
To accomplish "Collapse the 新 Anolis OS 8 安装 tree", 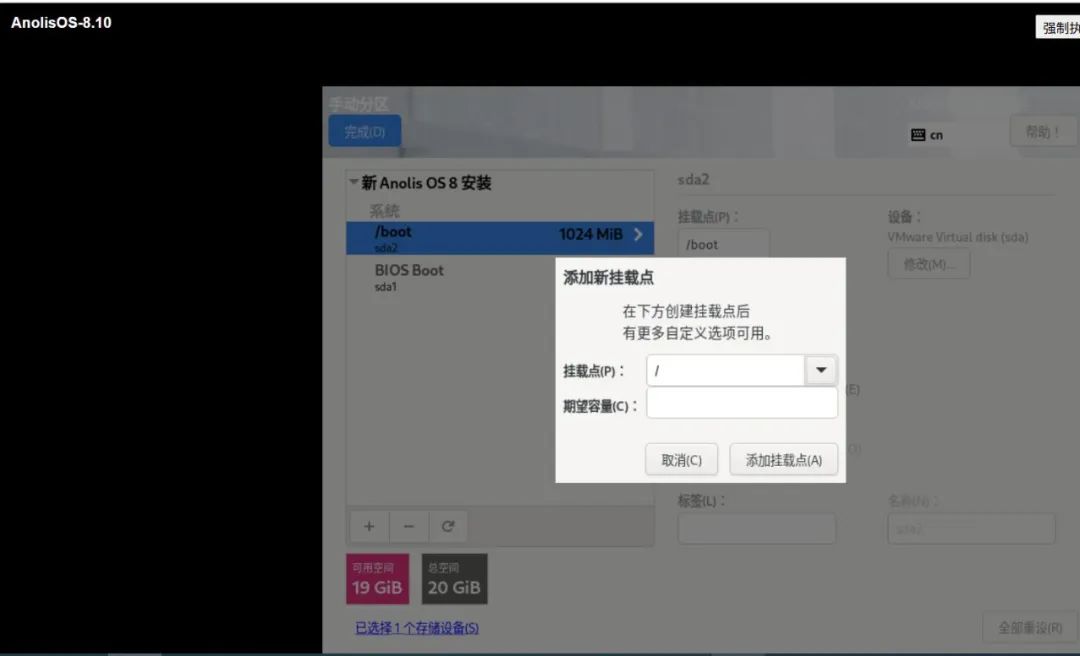I will pos(353,183).
